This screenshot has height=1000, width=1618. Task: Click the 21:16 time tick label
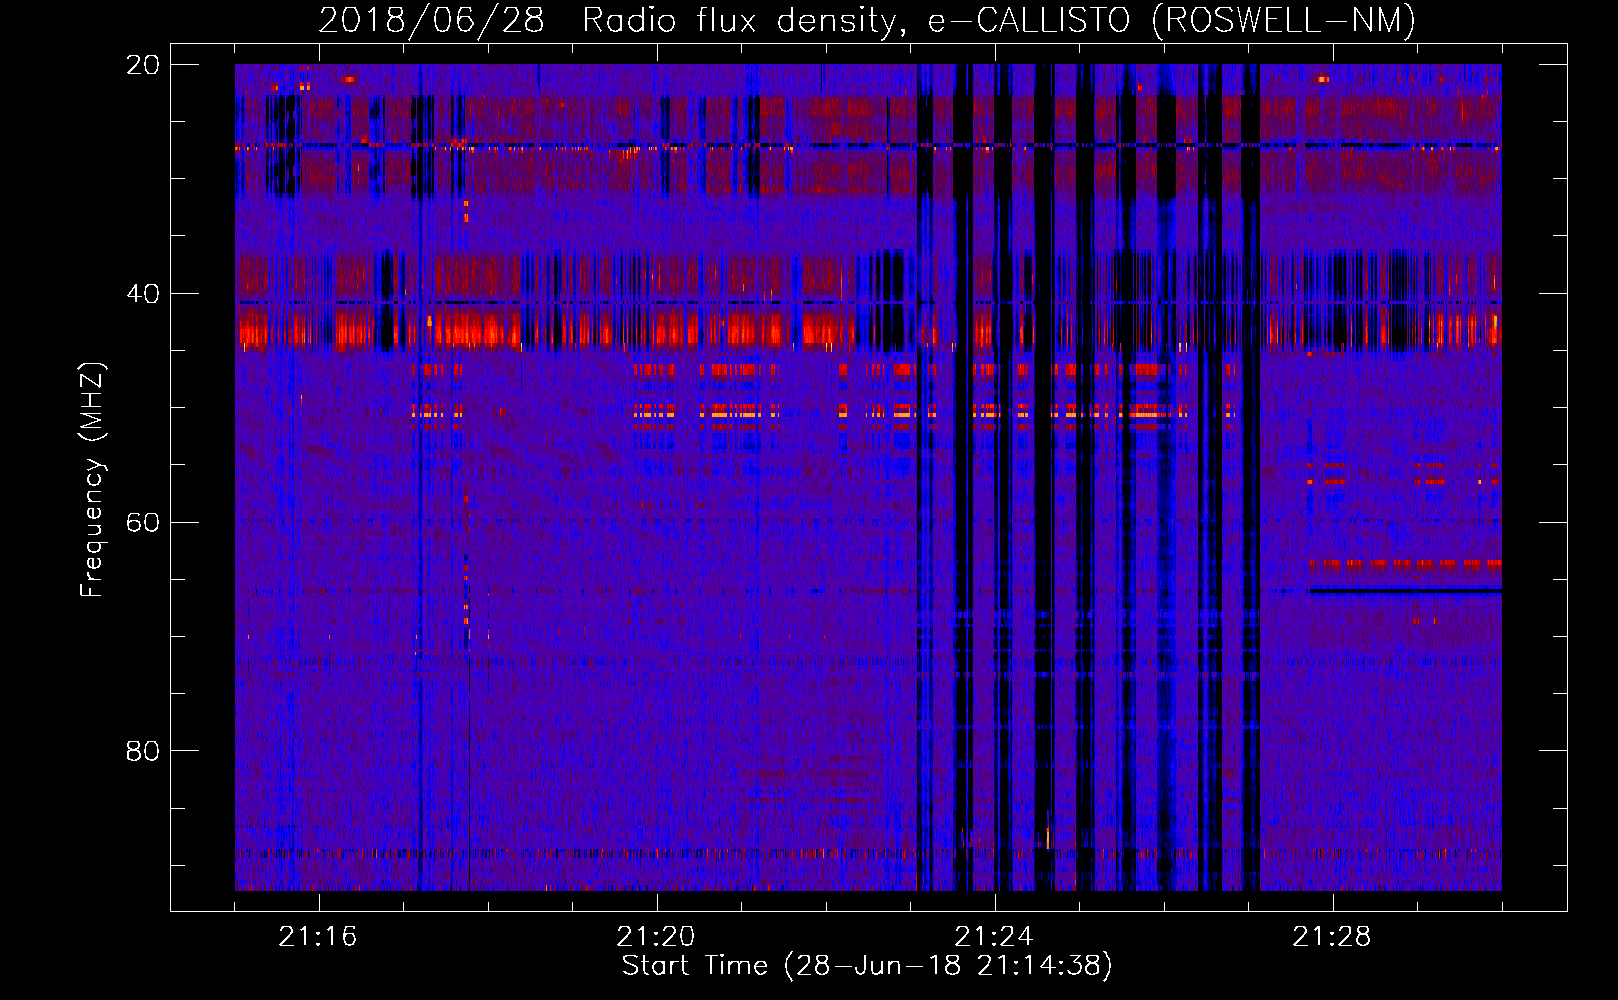point(318,937)
